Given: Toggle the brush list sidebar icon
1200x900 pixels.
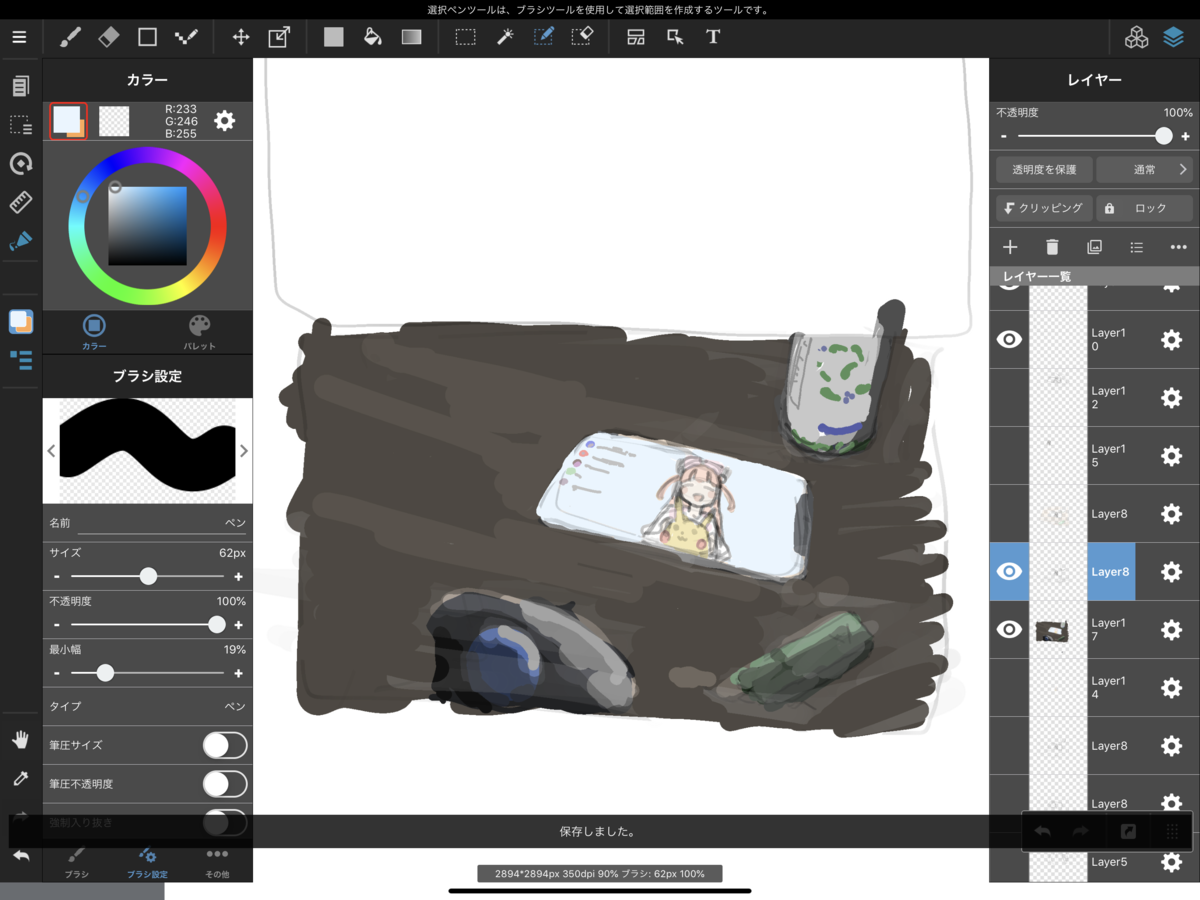Looking at the screenshot, I should 21,360.
